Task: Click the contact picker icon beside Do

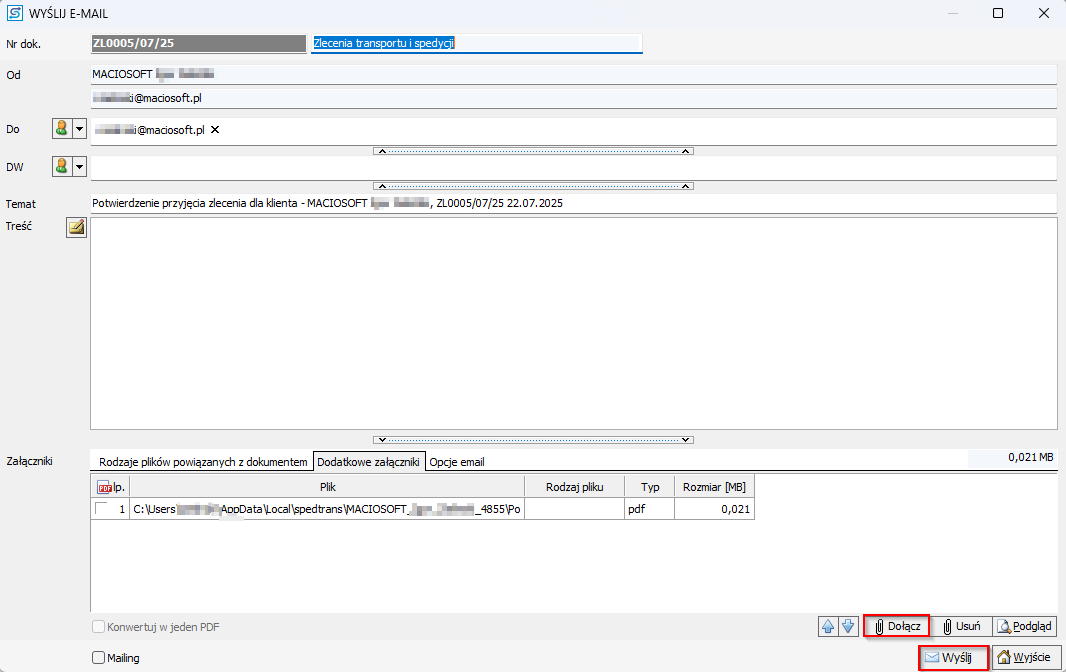Action: [62, 129]
